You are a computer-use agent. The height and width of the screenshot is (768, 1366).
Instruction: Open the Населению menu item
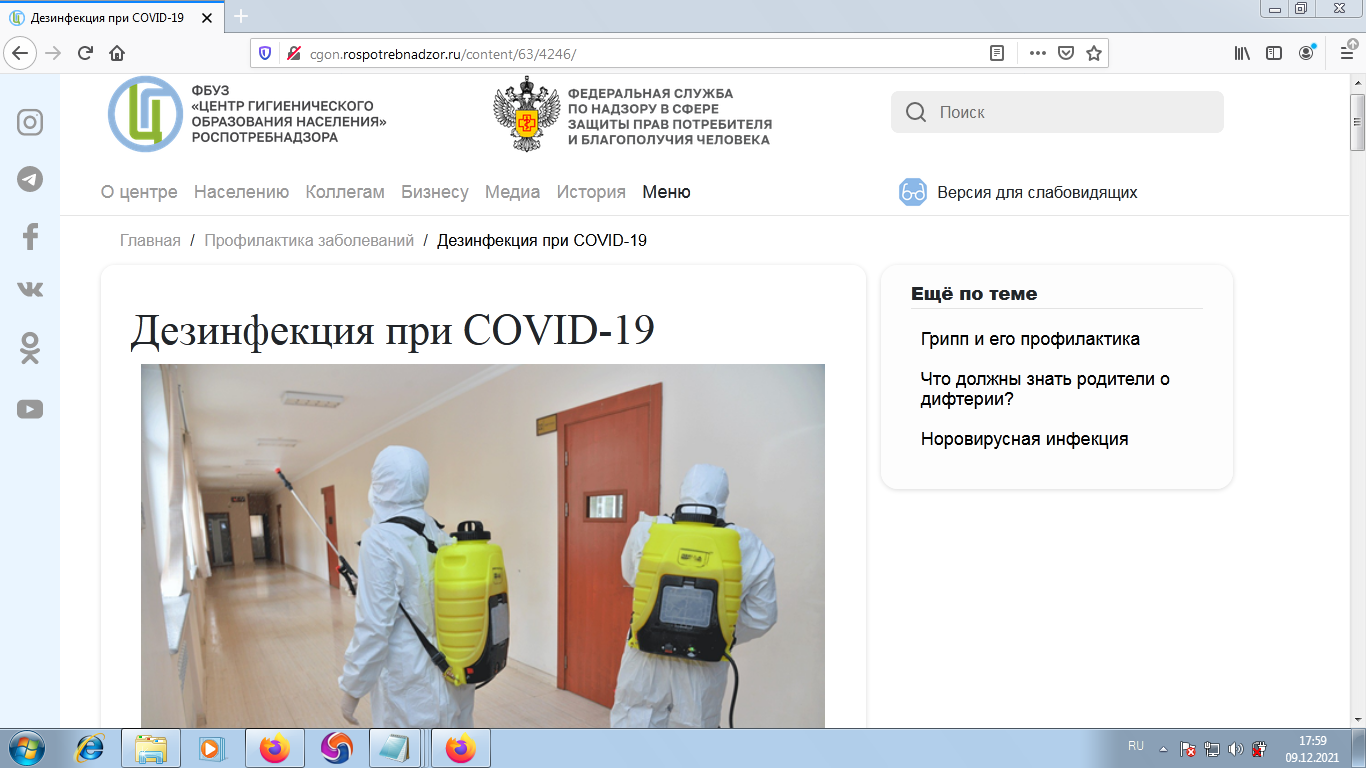click(x=241, y=192)
